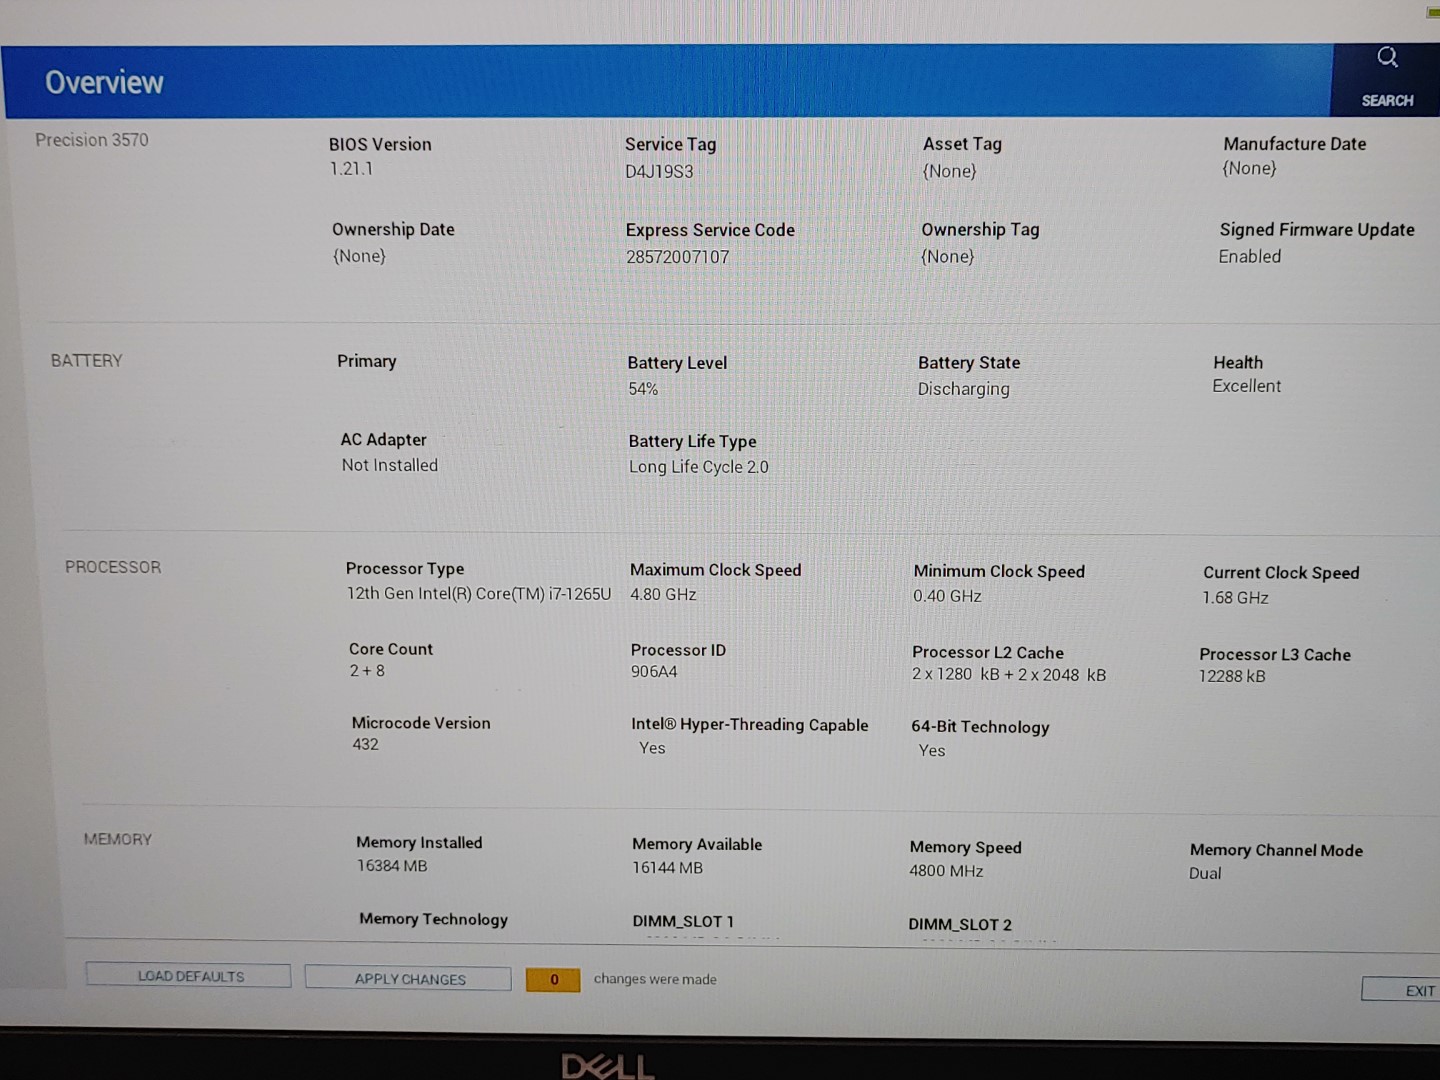This screenshot has width=1440, height=1080.
Task: Click the Health Excellent status
Action: [x=1246, y=386]
